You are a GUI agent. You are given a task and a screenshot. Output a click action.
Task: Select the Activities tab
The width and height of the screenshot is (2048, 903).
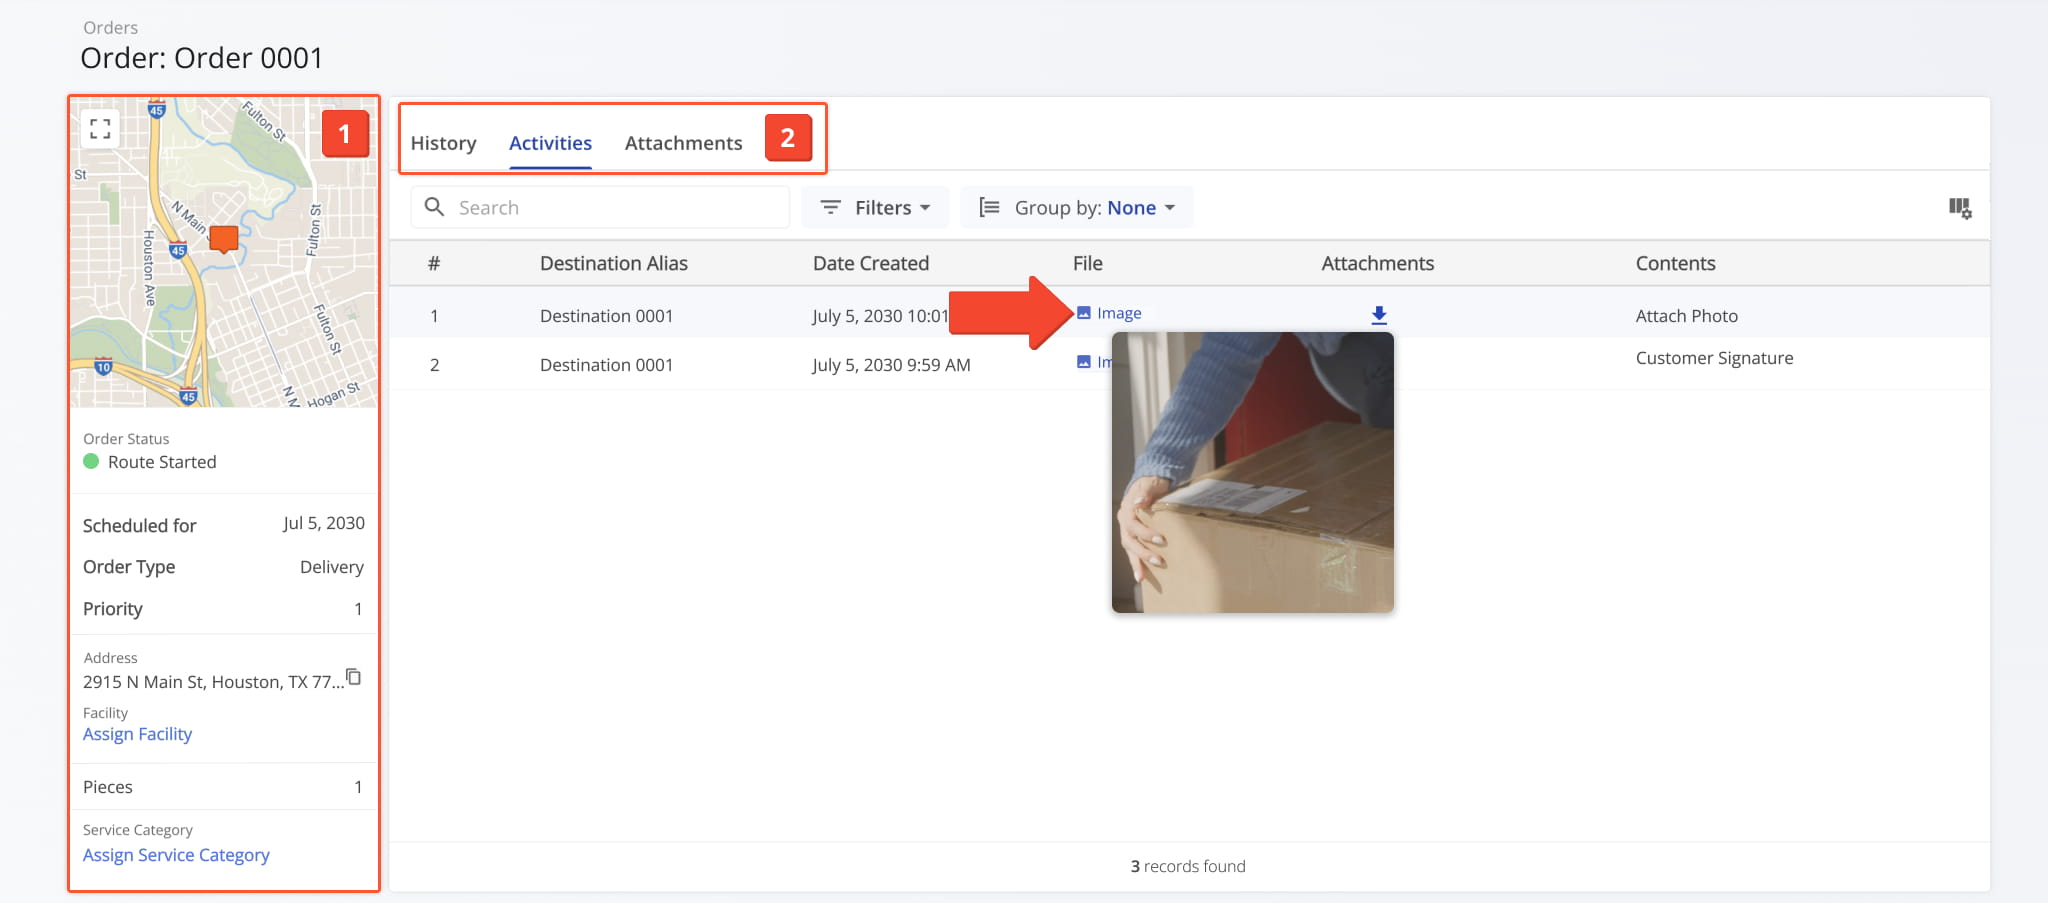(550, 143)
